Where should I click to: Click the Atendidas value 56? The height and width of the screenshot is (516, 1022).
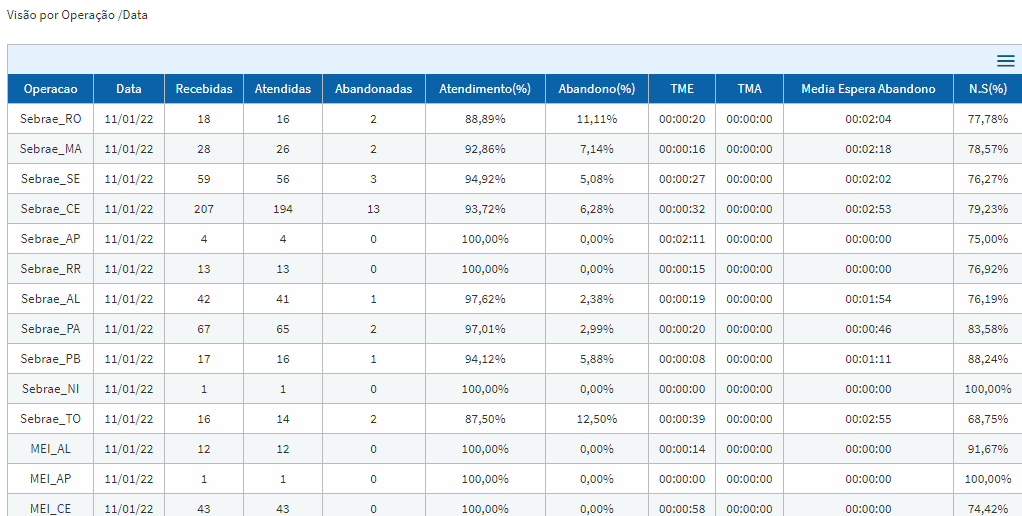click(x=283, y=179)
